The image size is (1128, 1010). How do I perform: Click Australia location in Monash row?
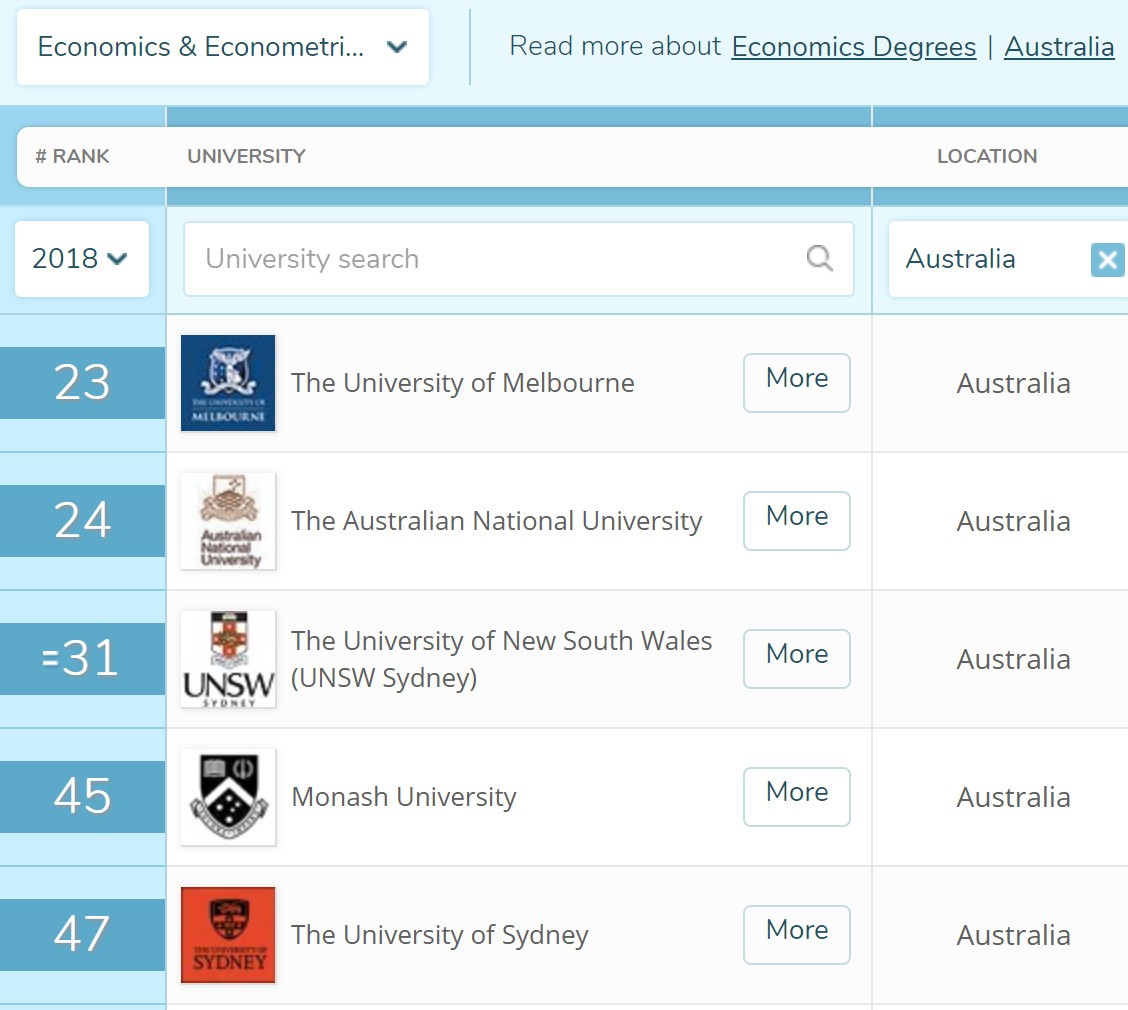click(1014, 798)
